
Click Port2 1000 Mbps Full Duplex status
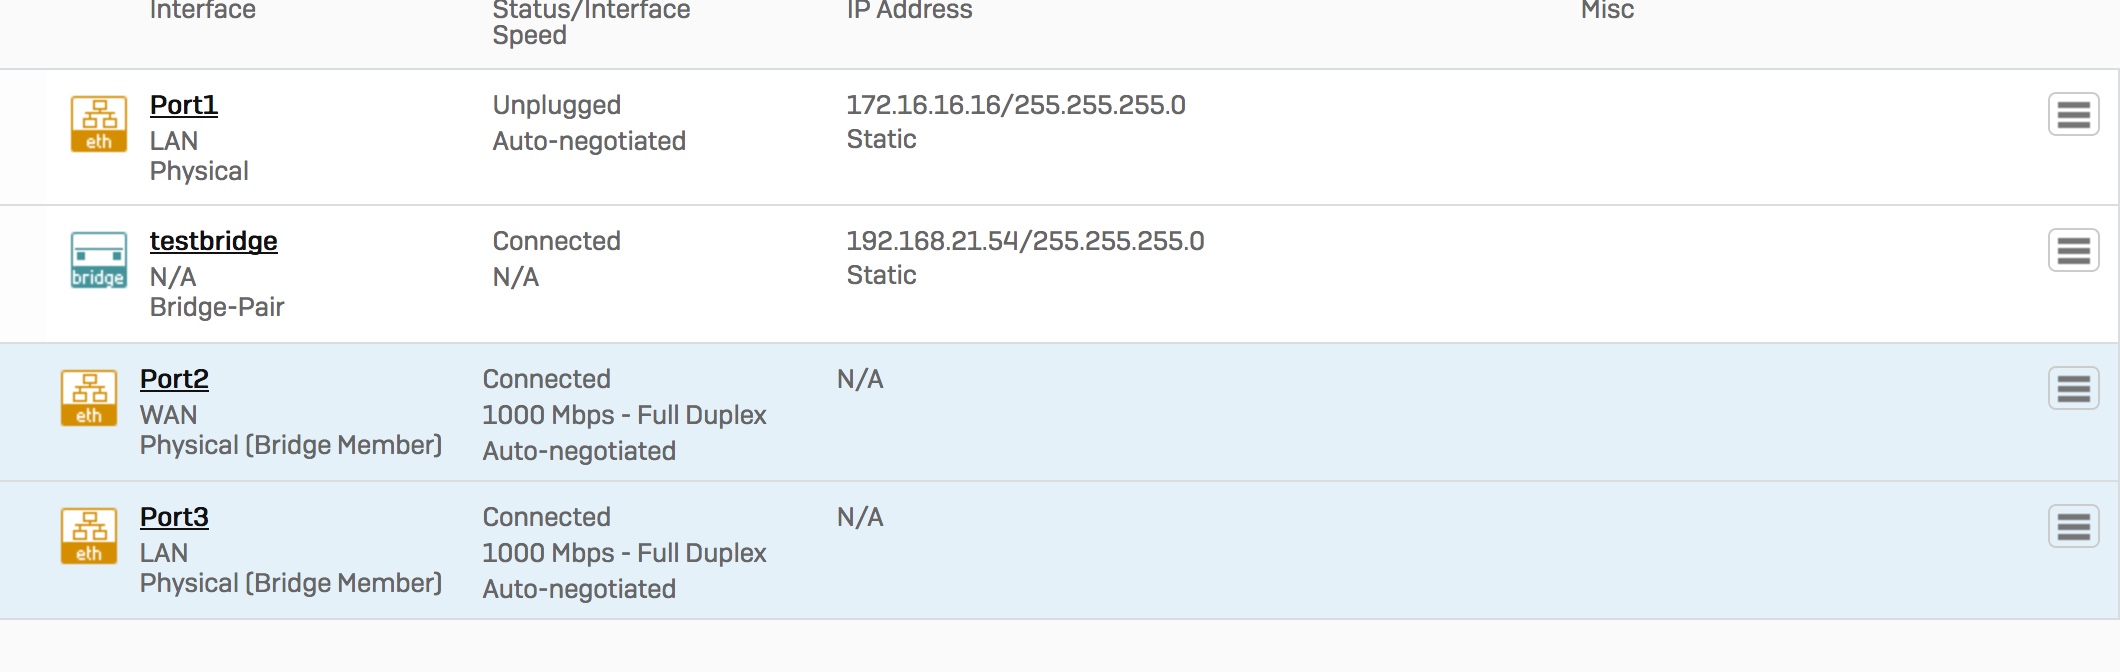(624, 415)
